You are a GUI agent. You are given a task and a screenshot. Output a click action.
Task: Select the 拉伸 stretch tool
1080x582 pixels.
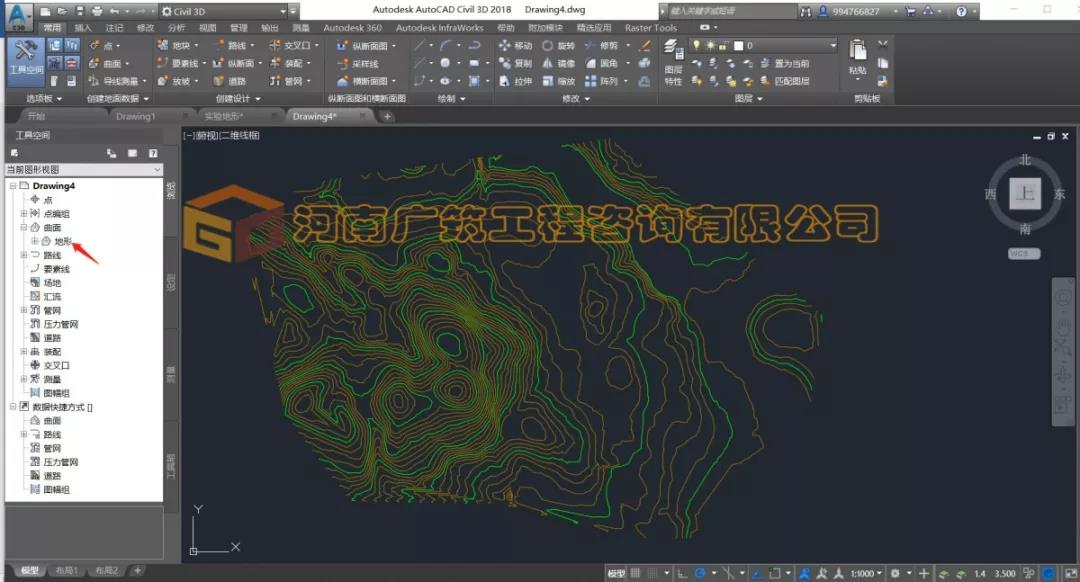(515, 81)
